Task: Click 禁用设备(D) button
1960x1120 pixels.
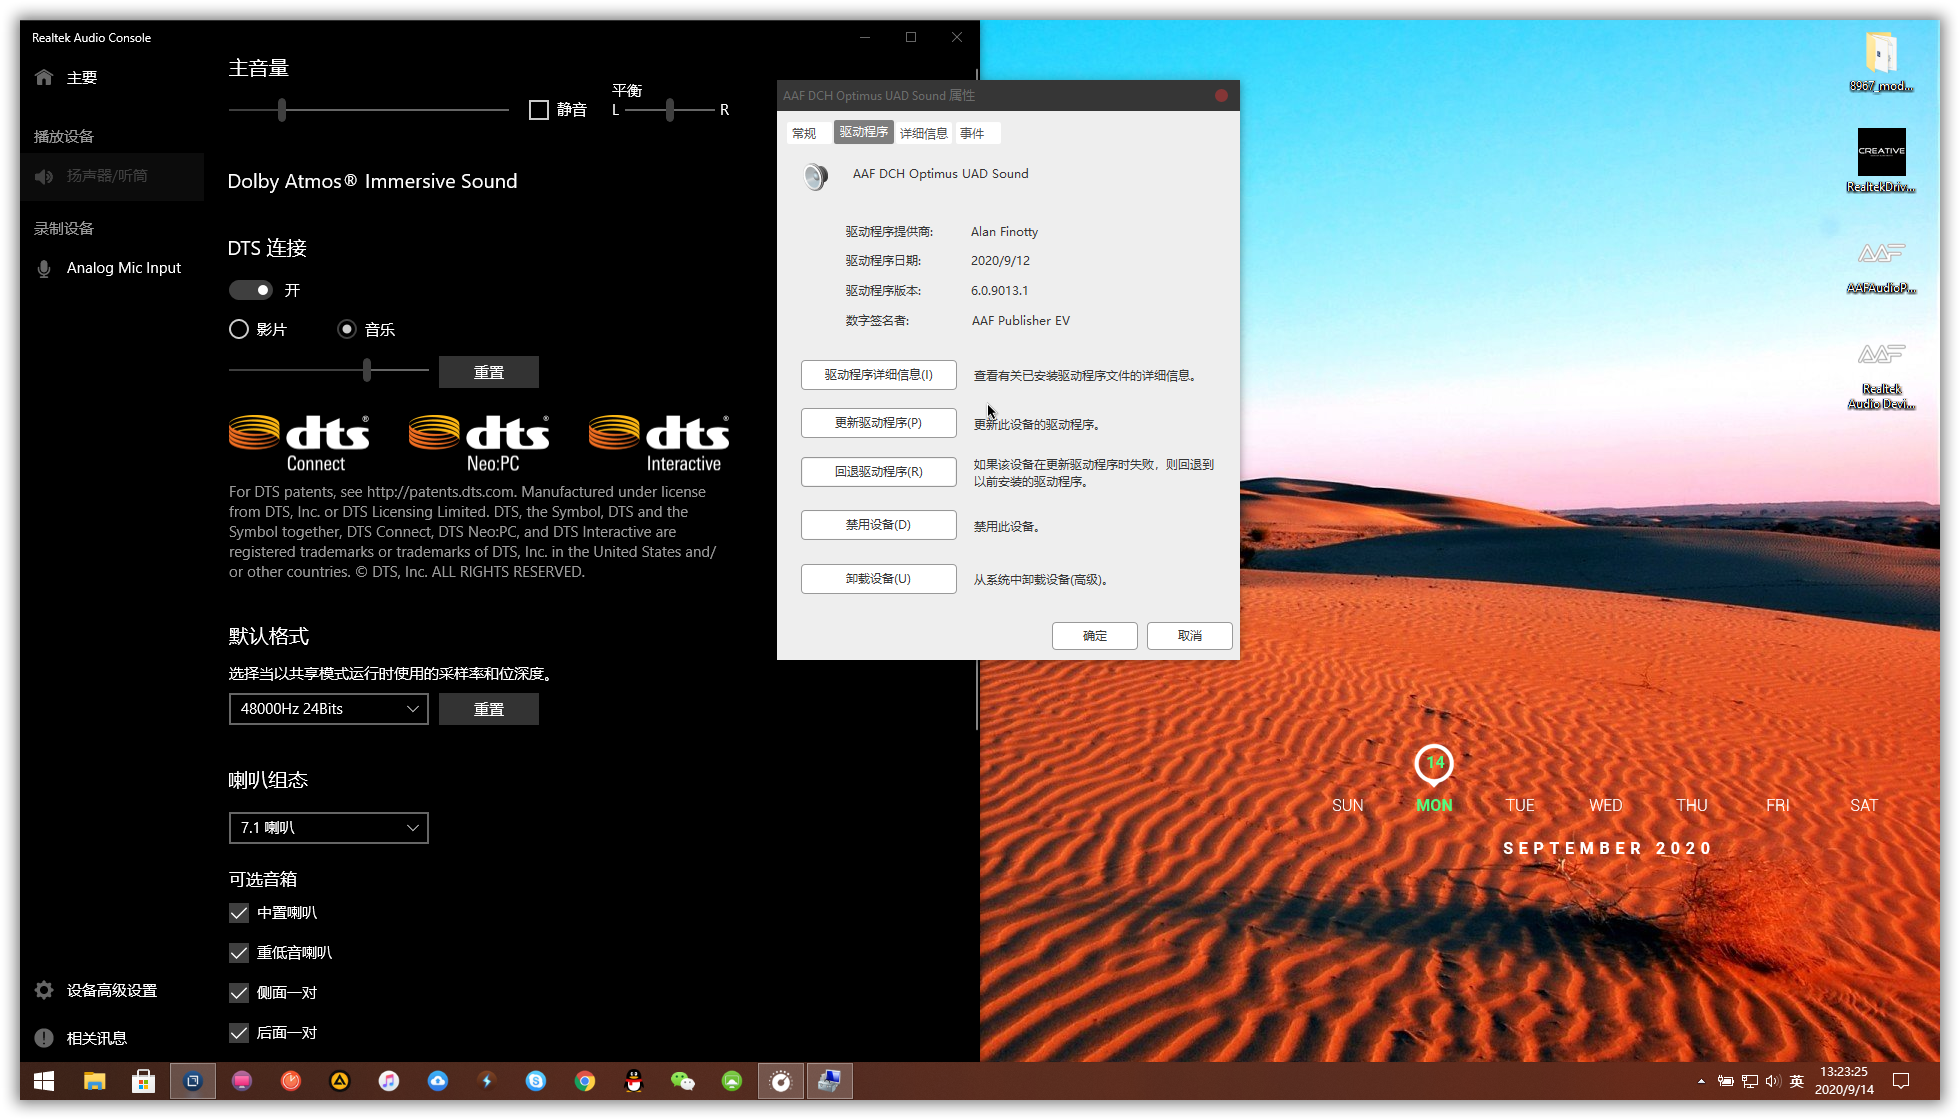Action: 878,525
